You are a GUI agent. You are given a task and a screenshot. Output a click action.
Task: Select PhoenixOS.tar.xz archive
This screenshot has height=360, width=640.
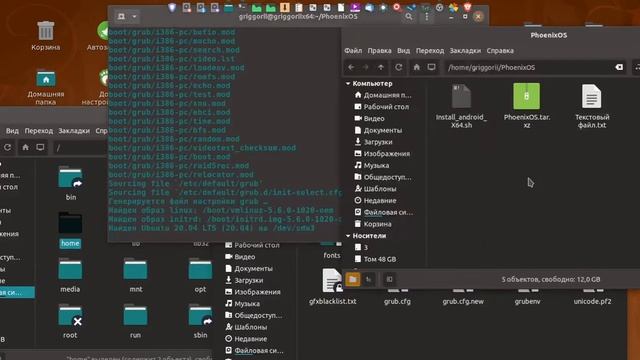pos(527,106)
